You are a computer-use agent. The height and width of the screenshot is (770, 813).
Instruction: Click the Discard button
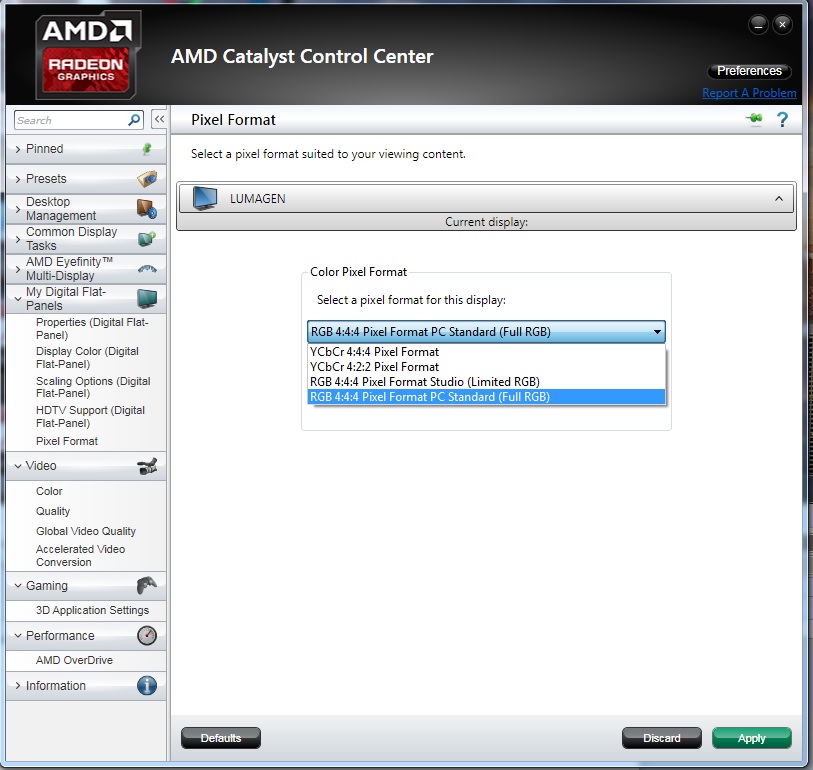(662, 738)
